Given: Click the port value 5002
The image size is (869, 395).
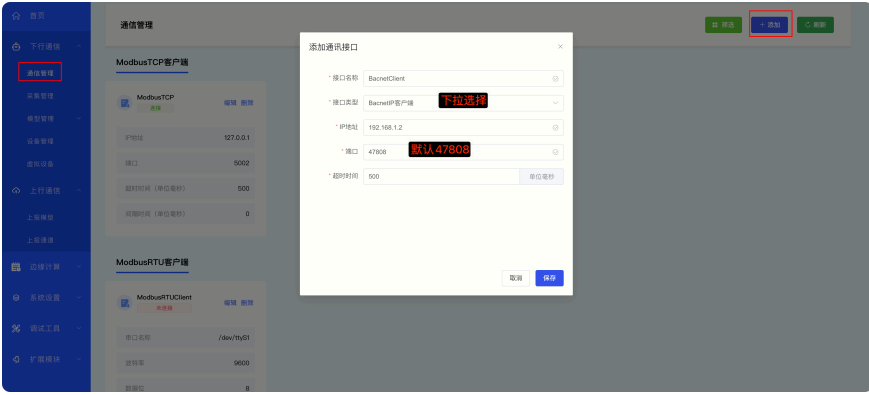Looking at the screenshot, I should tap(242, 163).
